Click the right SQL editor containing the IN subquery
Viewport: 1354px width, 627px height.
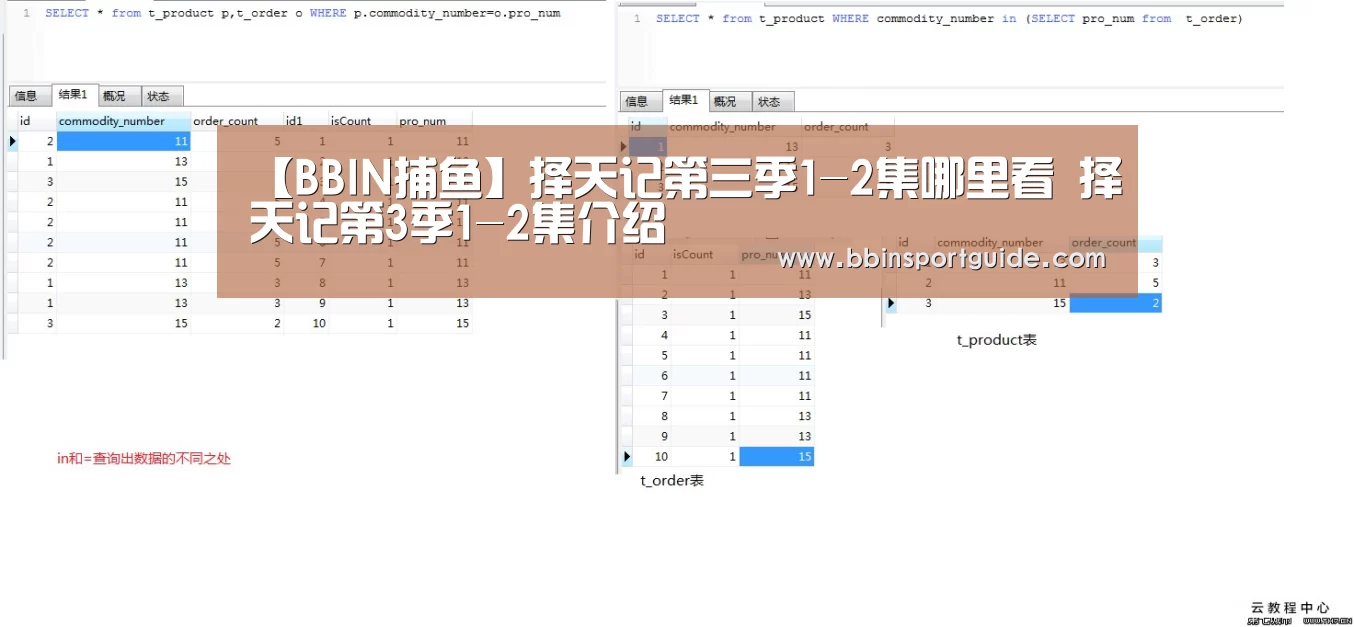coord(950,48)
